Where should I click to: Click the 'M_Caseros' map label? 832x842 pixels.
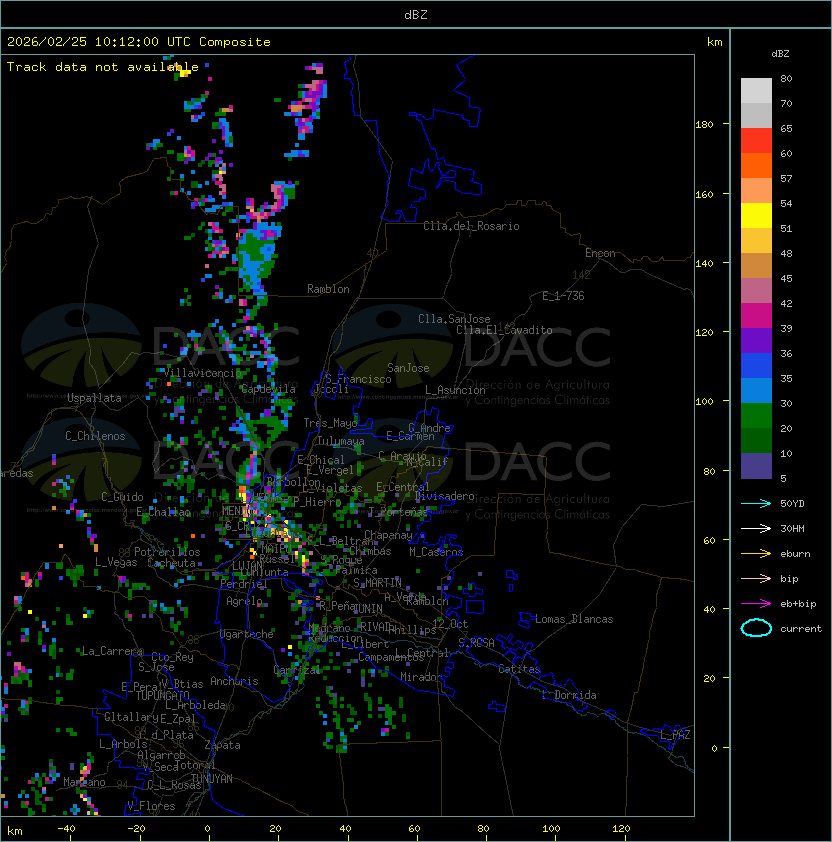pyautogui.click(x=436, y=551)
